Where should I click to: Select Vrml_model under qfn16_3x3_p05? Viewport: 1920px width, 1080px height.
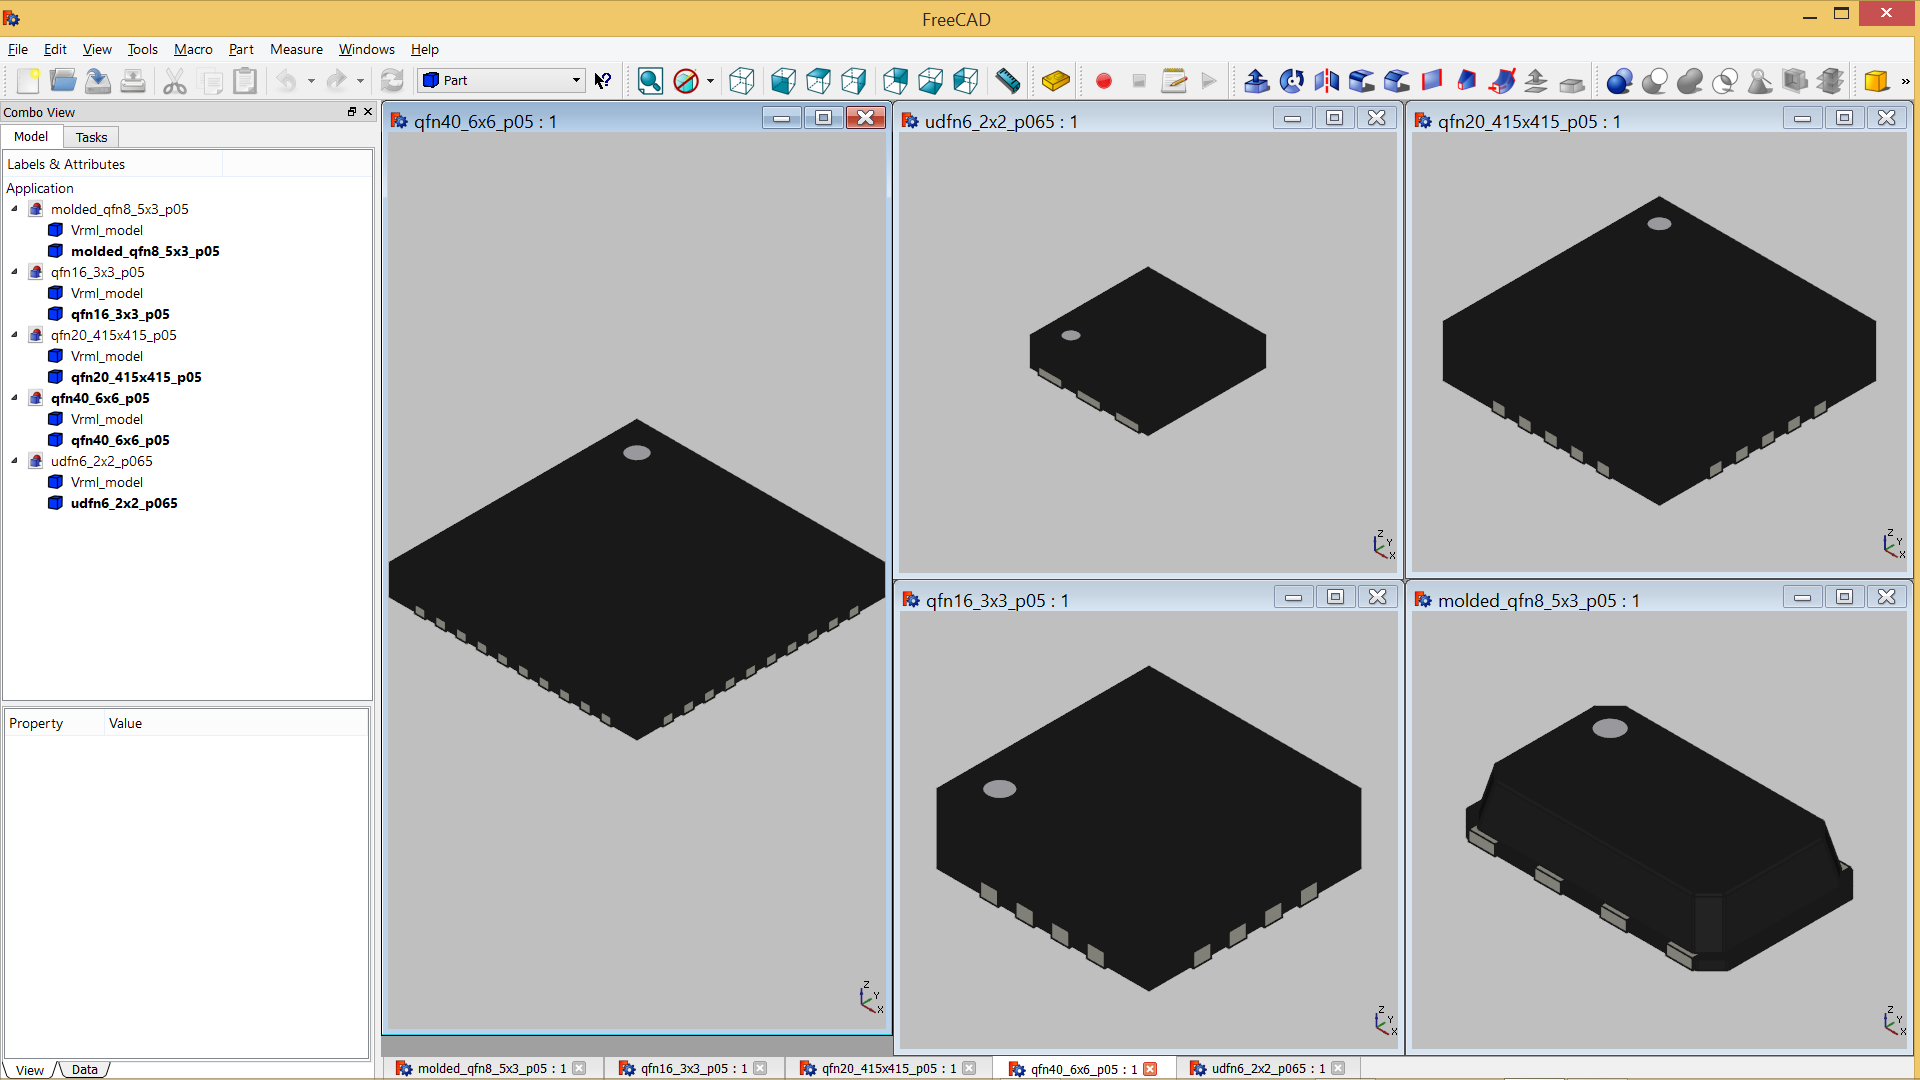click(107, 293)
